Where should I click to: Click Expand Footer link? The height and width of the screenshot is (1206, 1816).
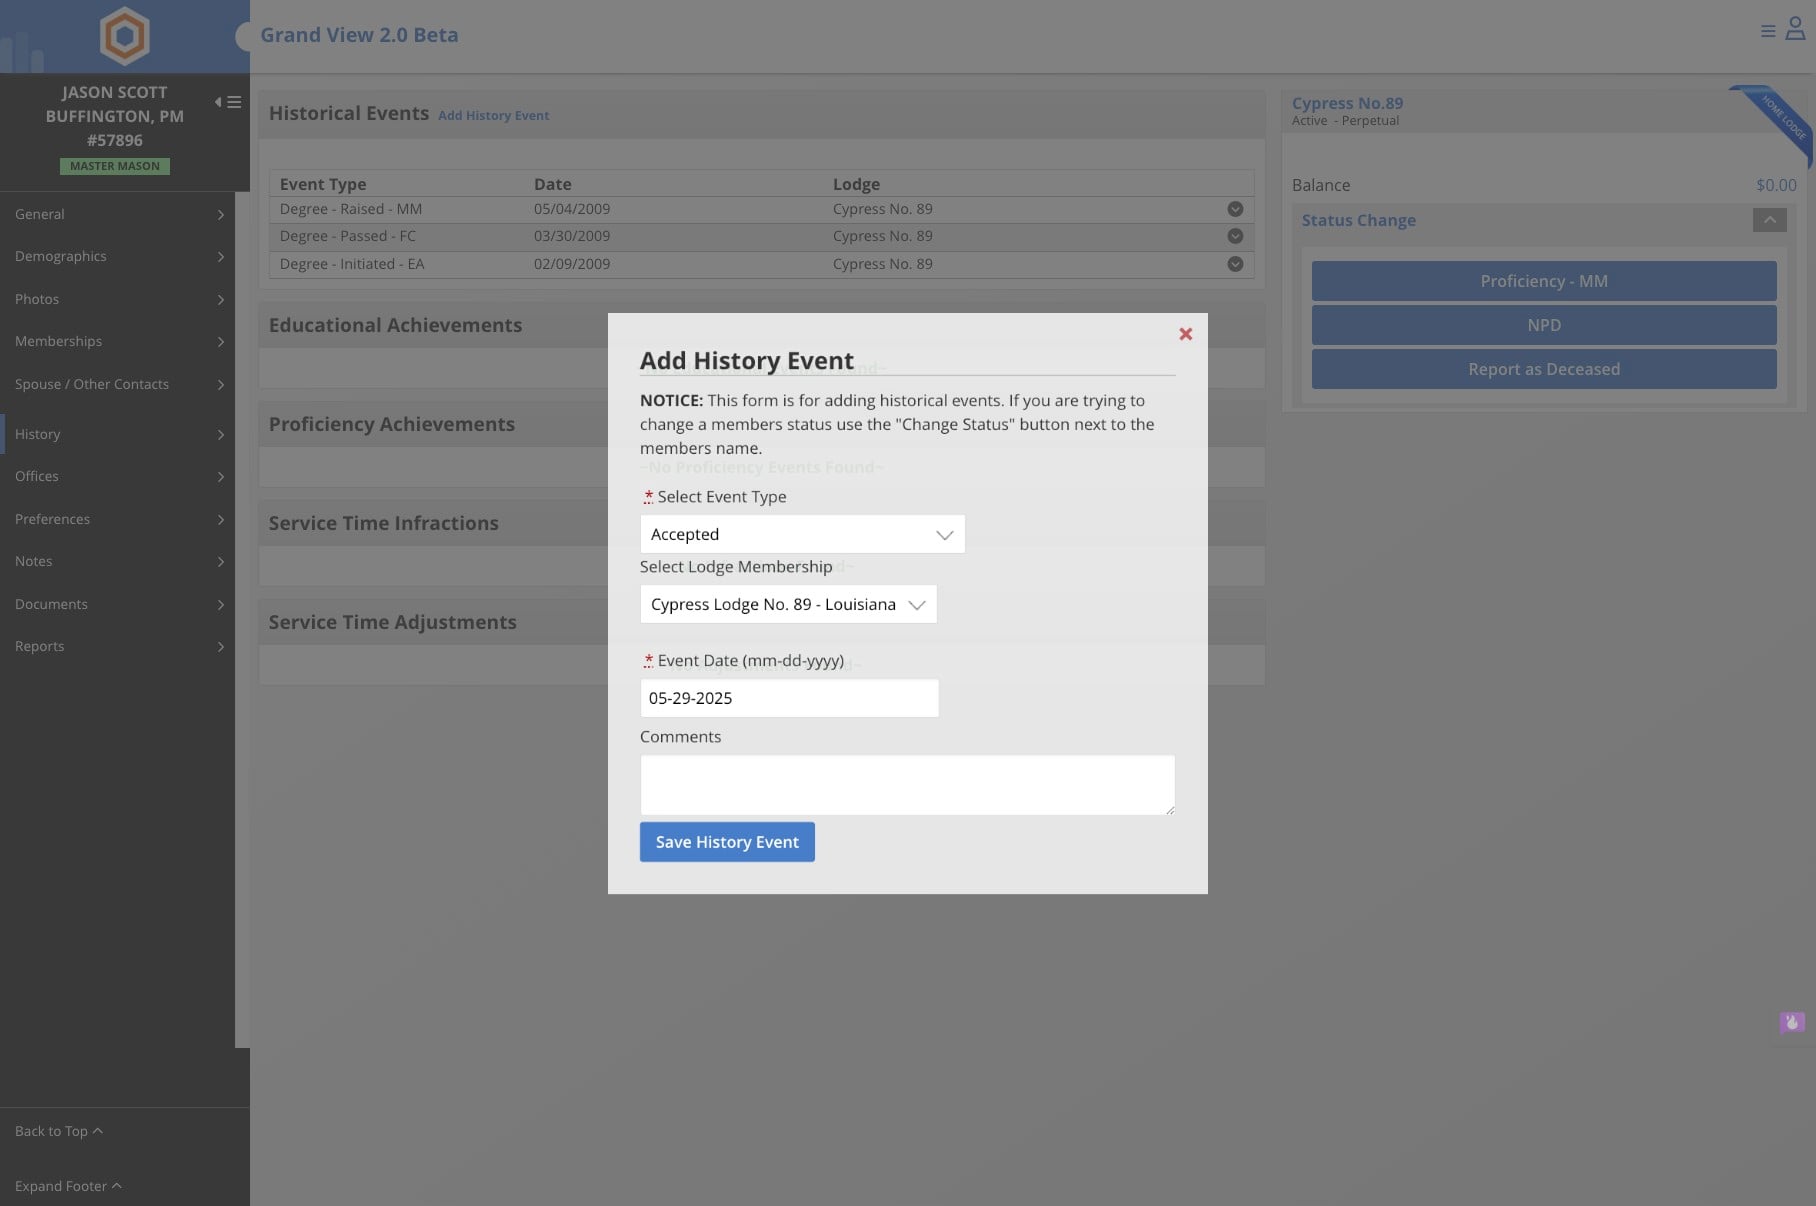pyautogui.click(x=68, y=1186)
